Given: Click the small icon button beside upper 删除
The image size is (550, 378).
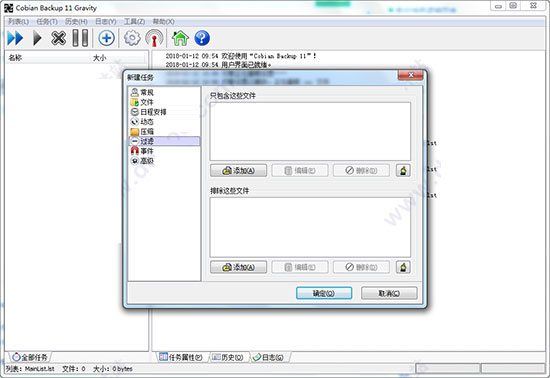Looking at the screenshot, I should [403, 171].
